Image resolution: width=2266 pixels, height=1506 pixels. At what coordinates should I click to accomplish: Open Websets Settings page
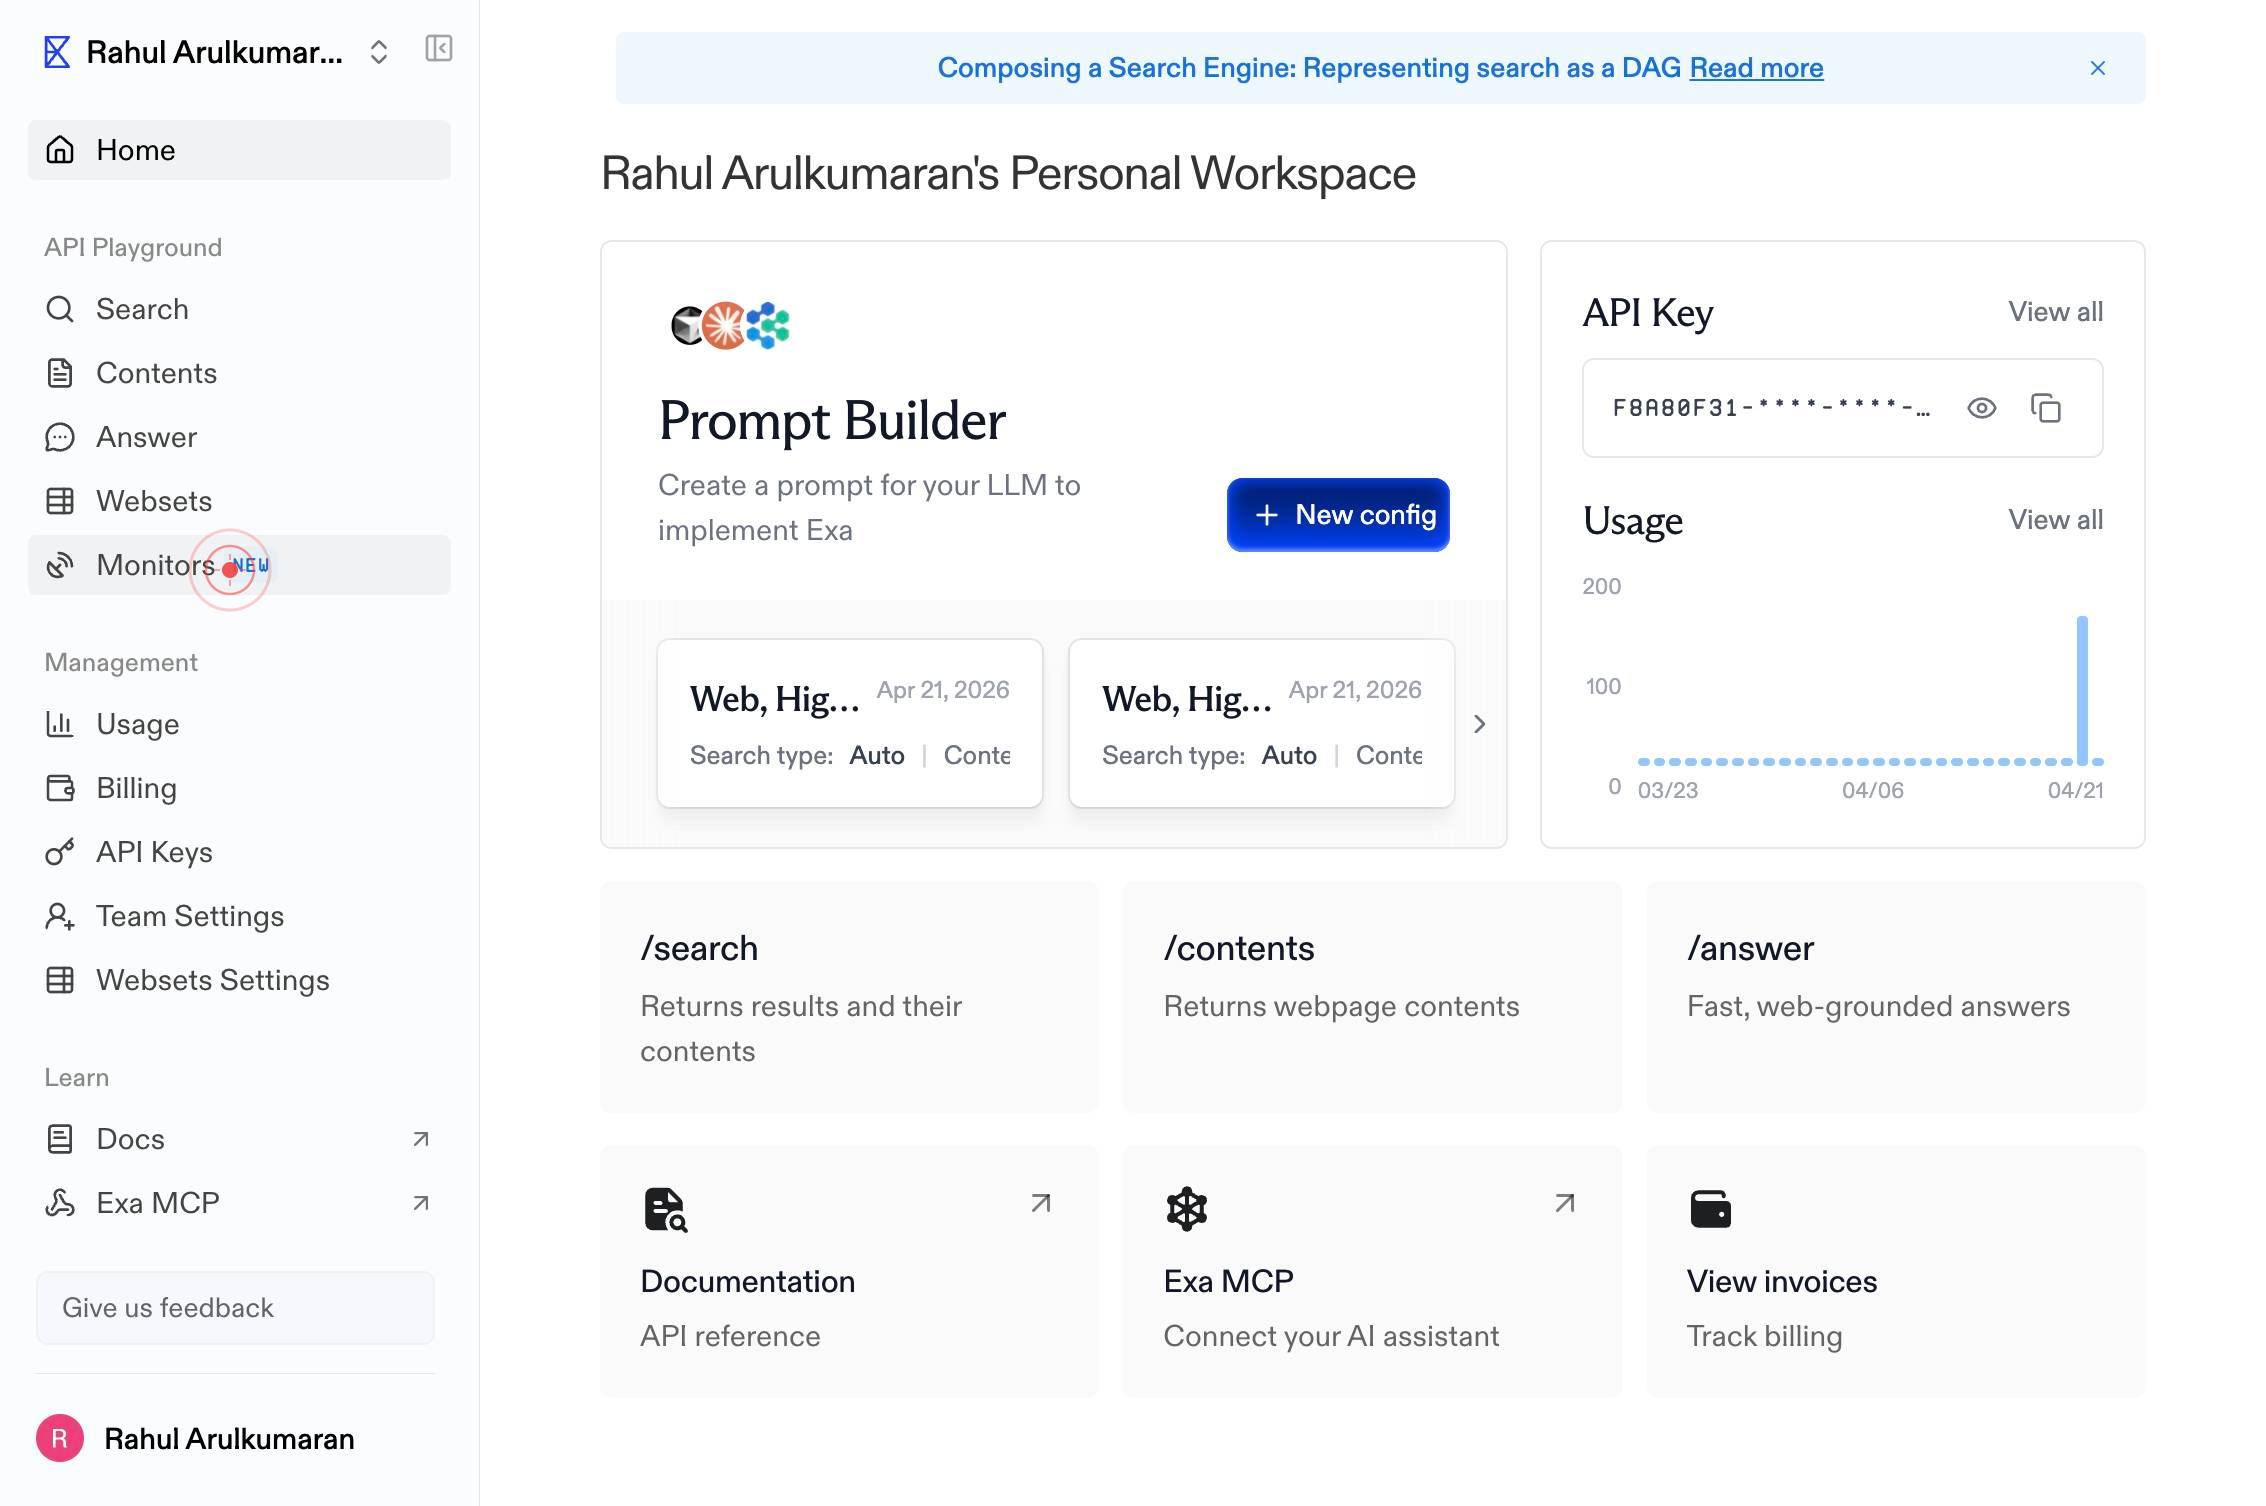[x=239, y=980]
